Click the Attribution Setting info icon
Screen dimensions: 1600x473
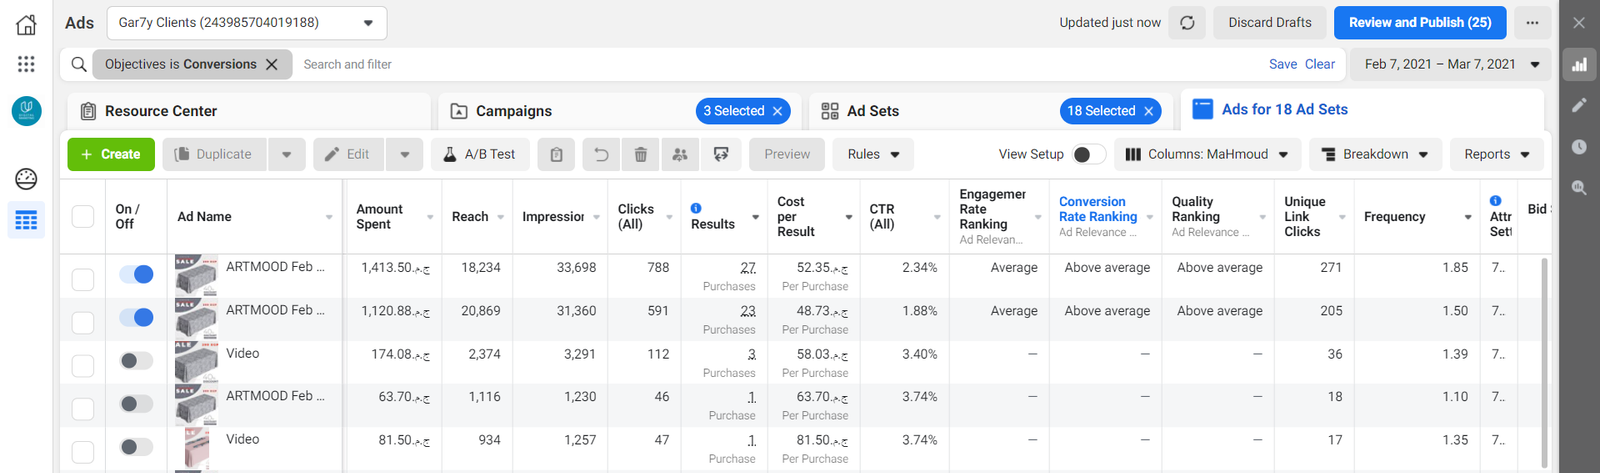tap(1496, 201)
